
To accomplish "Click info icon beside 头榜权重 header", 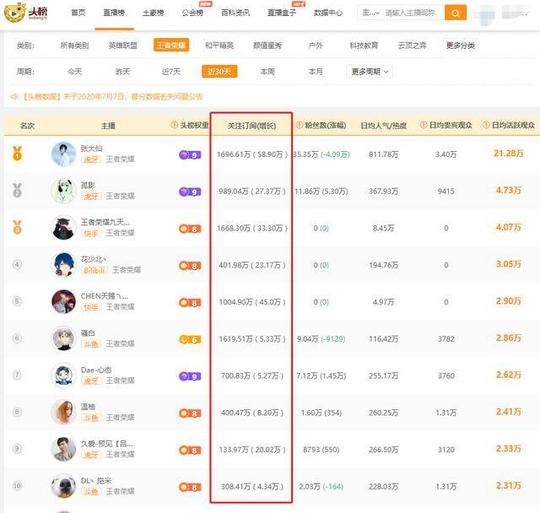I will (x=174, y=125).
